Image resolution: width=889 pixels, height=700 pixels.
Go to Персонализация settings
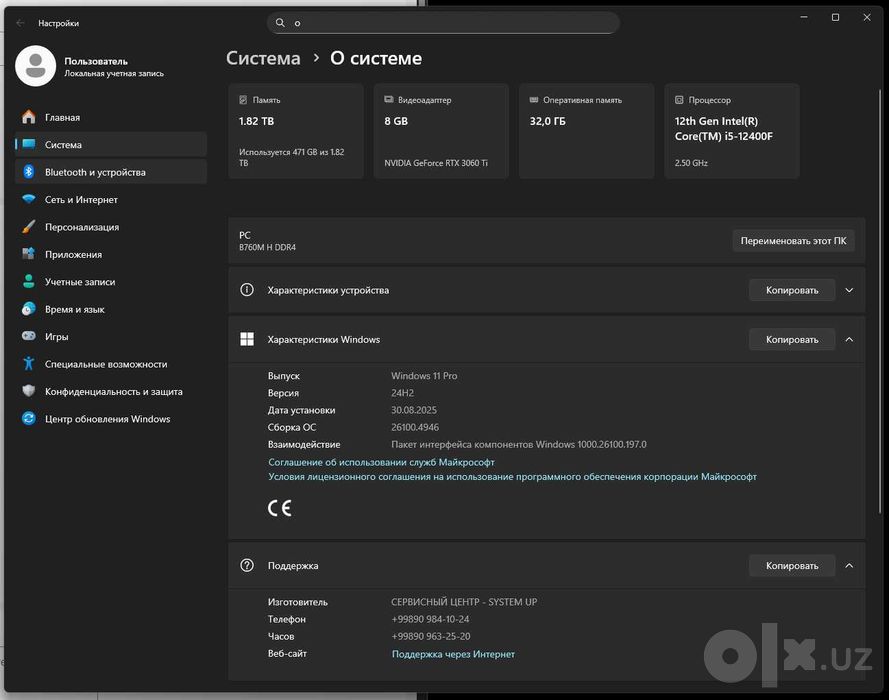click(111, 227)
